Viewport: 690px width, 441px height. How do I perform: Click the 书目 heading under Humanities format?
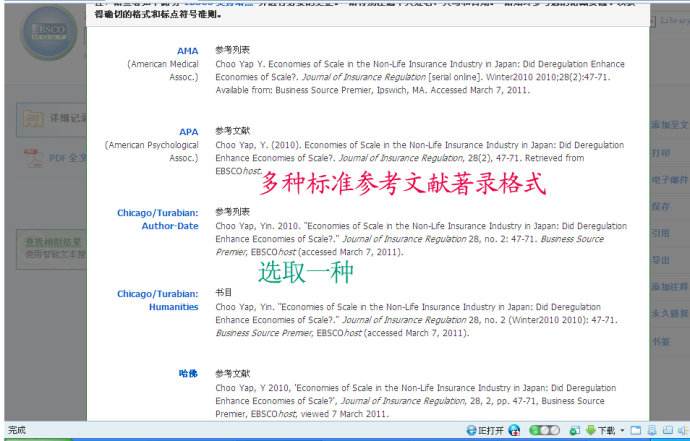pos(224,292)
